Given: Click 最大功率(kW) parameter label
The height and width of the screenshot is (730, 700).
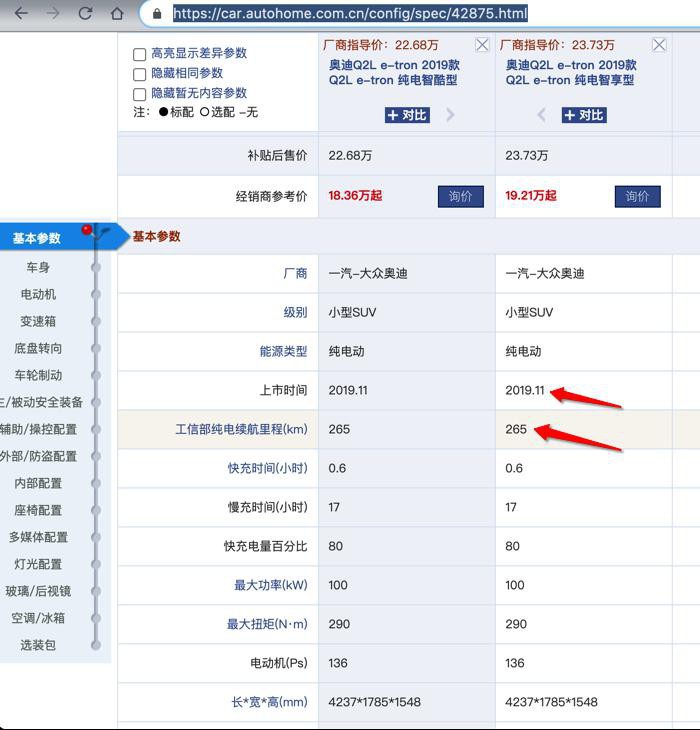Looking at the screenshot, I should click(x=271, y=585).
